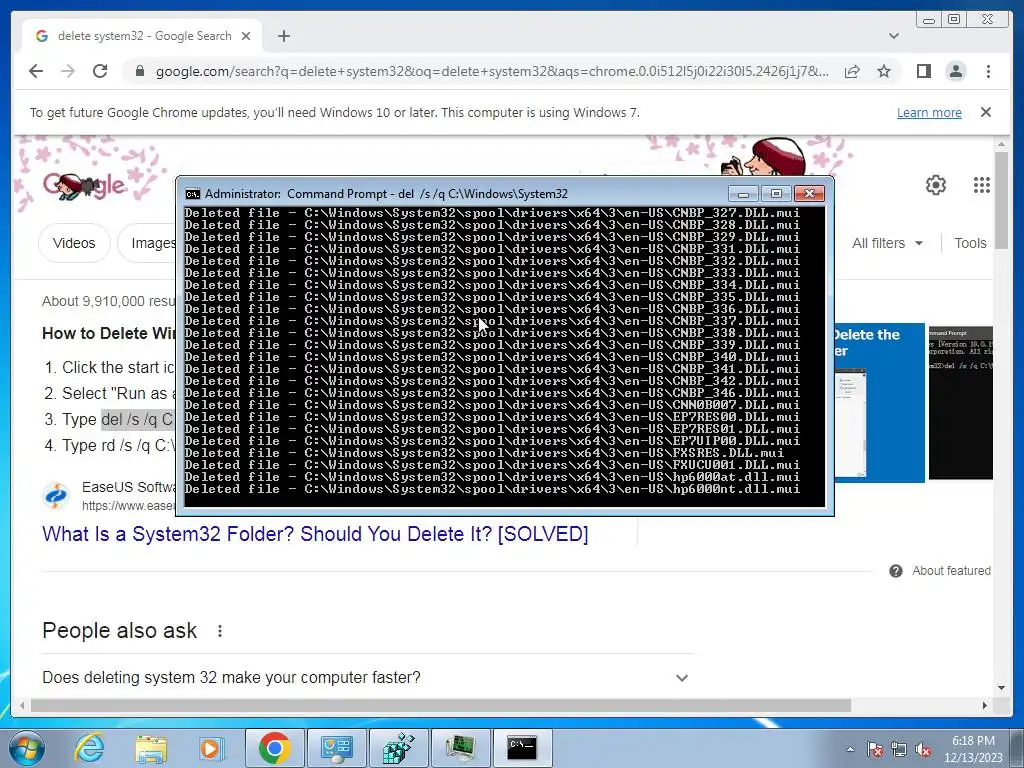Click Command Prompt title bar icon
Viewport: 1024px width, 768px height.
(x=193, y=194)
